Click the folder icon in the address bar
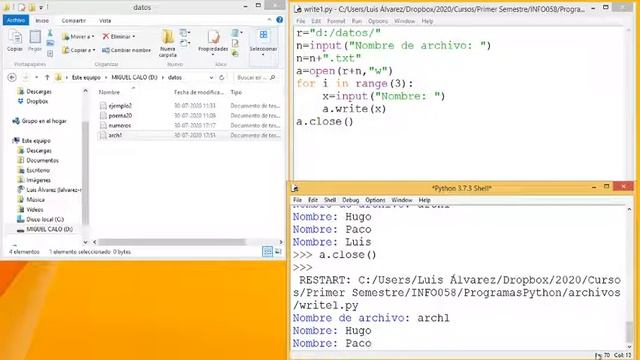Image resolution: width=640 pixels, height=360 pixels. [x=58, y=78]
